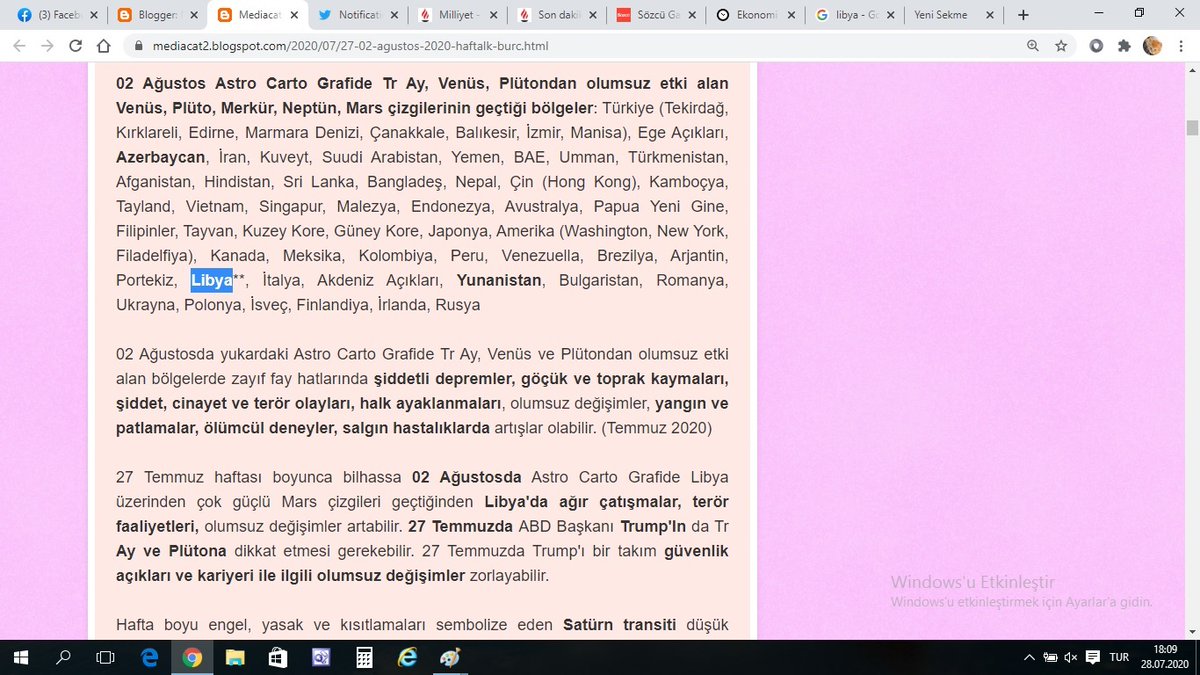Go forward to next page
This screenshot has height=675, width=1200.
48,46
